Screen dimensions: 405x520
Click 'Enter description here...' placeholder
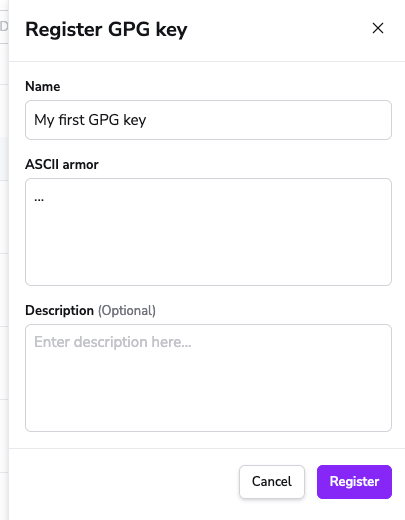(113, 342)
